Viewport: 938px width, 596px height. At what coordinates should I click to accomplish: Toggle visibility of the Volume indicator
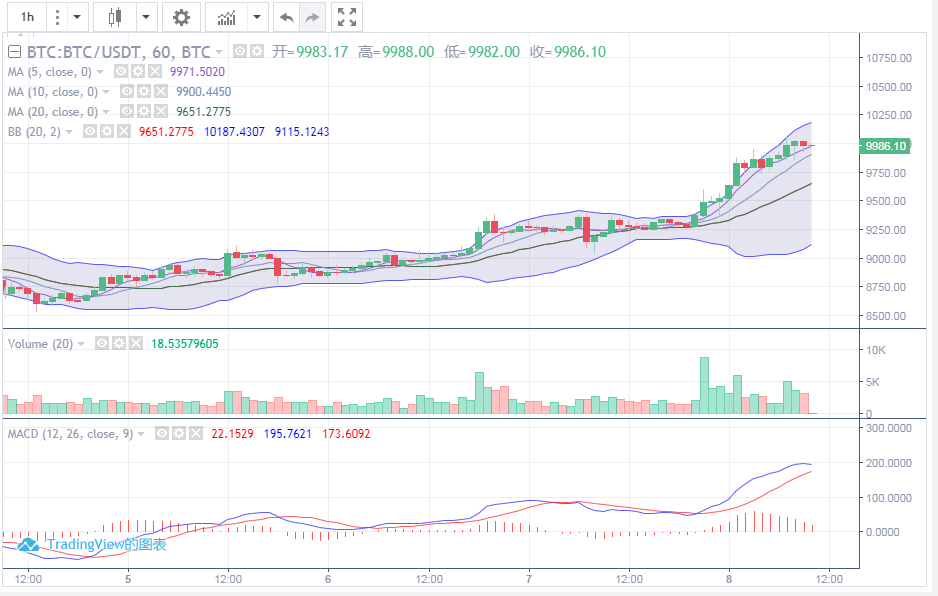(x=102, y=343)
